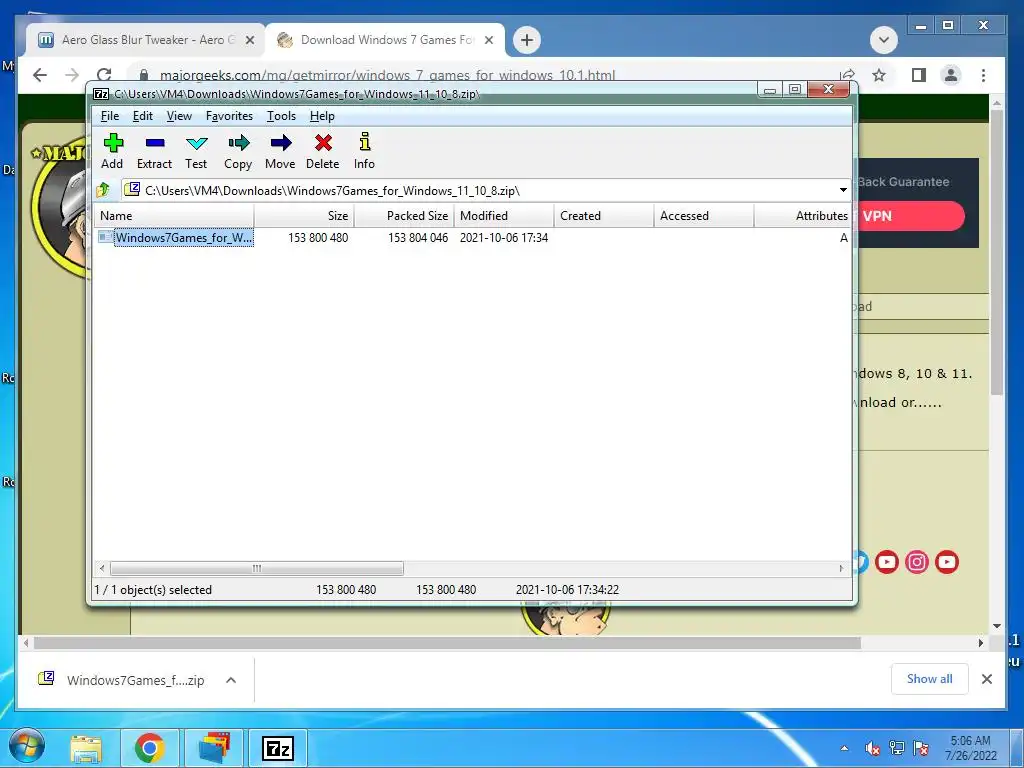Image resolution: width=1024 pixels, height=768 pixels.
Task: Open File menu in 7-Zip
Action: point(109,116)
